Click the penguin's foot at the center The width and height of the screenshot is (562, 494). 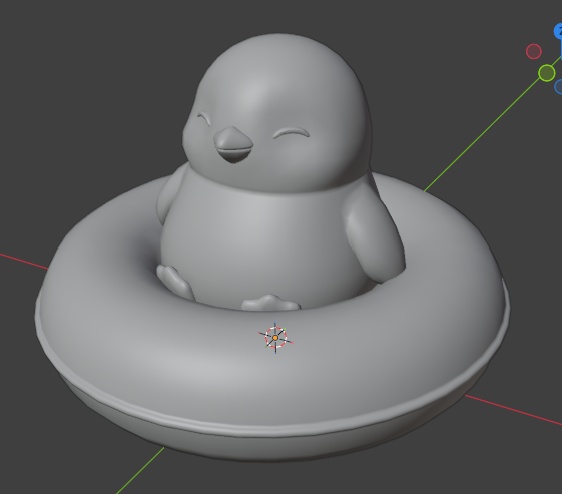270,303
